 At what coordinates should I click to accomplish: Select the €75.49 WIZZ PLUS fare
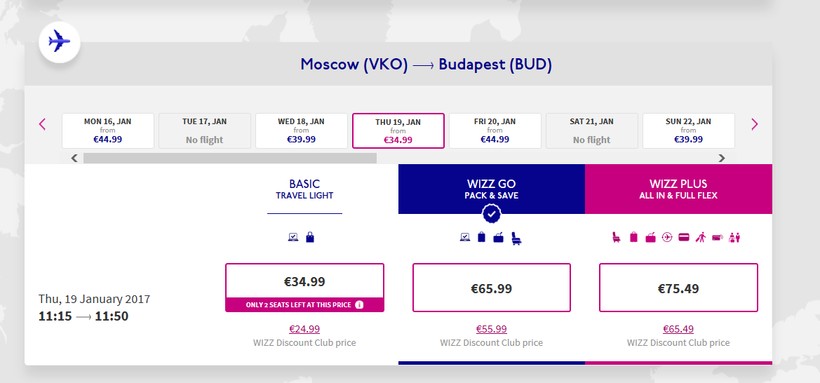coord(678,287)
